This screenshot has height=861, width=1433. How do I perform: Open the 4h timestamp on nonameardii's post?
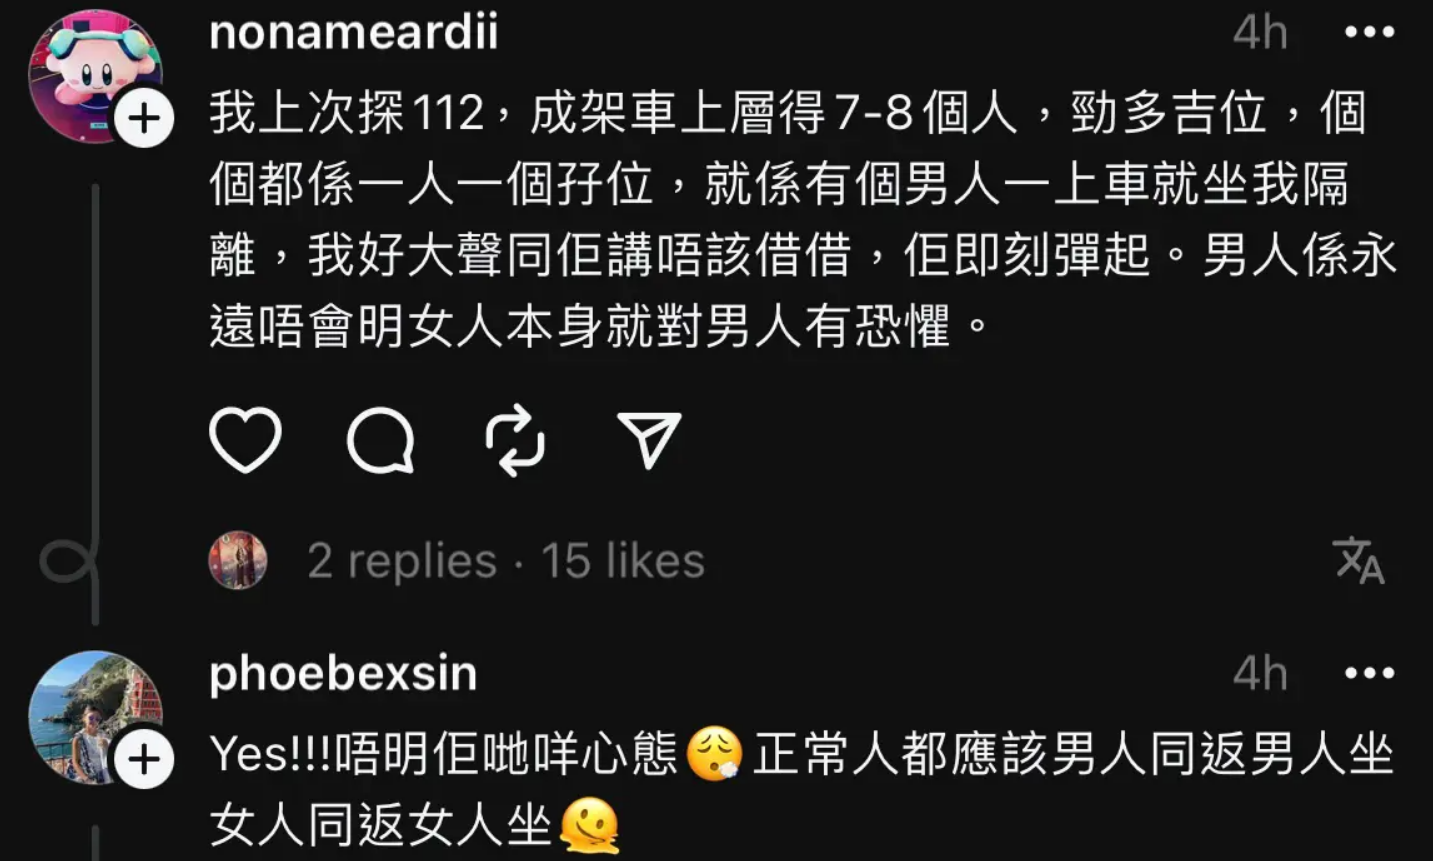coord(1260,33)
